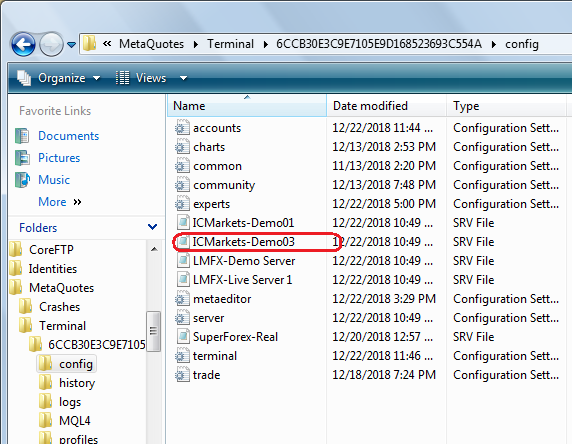572x444 pixels.
Task: Click the Views layout icon
Action: [x=122, y=78]
